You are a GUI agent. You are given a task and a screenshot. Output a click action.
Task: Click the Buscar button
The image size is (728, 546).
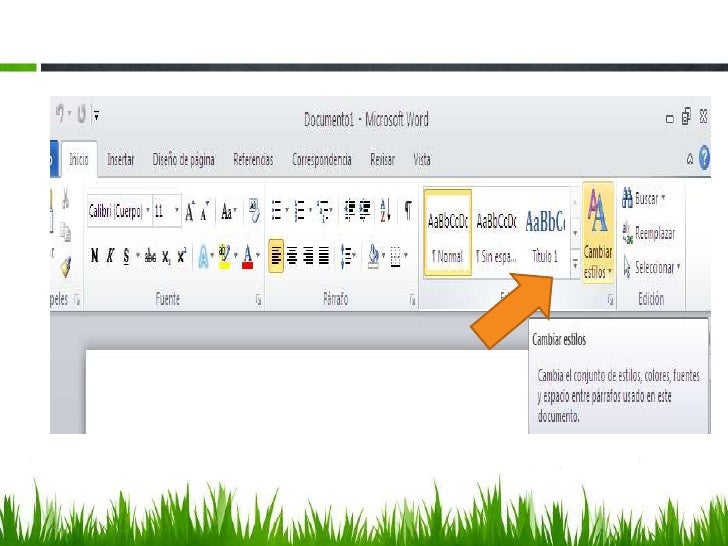644,199
